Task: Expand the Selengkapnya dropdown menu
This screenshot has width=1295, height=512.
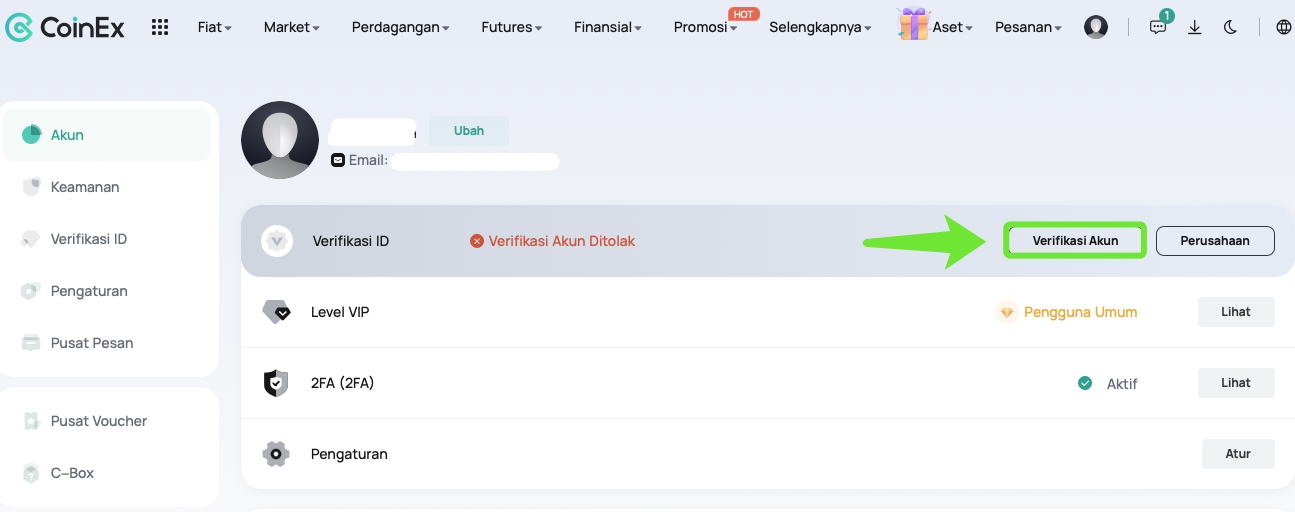Action: click(x=821, y=27)
